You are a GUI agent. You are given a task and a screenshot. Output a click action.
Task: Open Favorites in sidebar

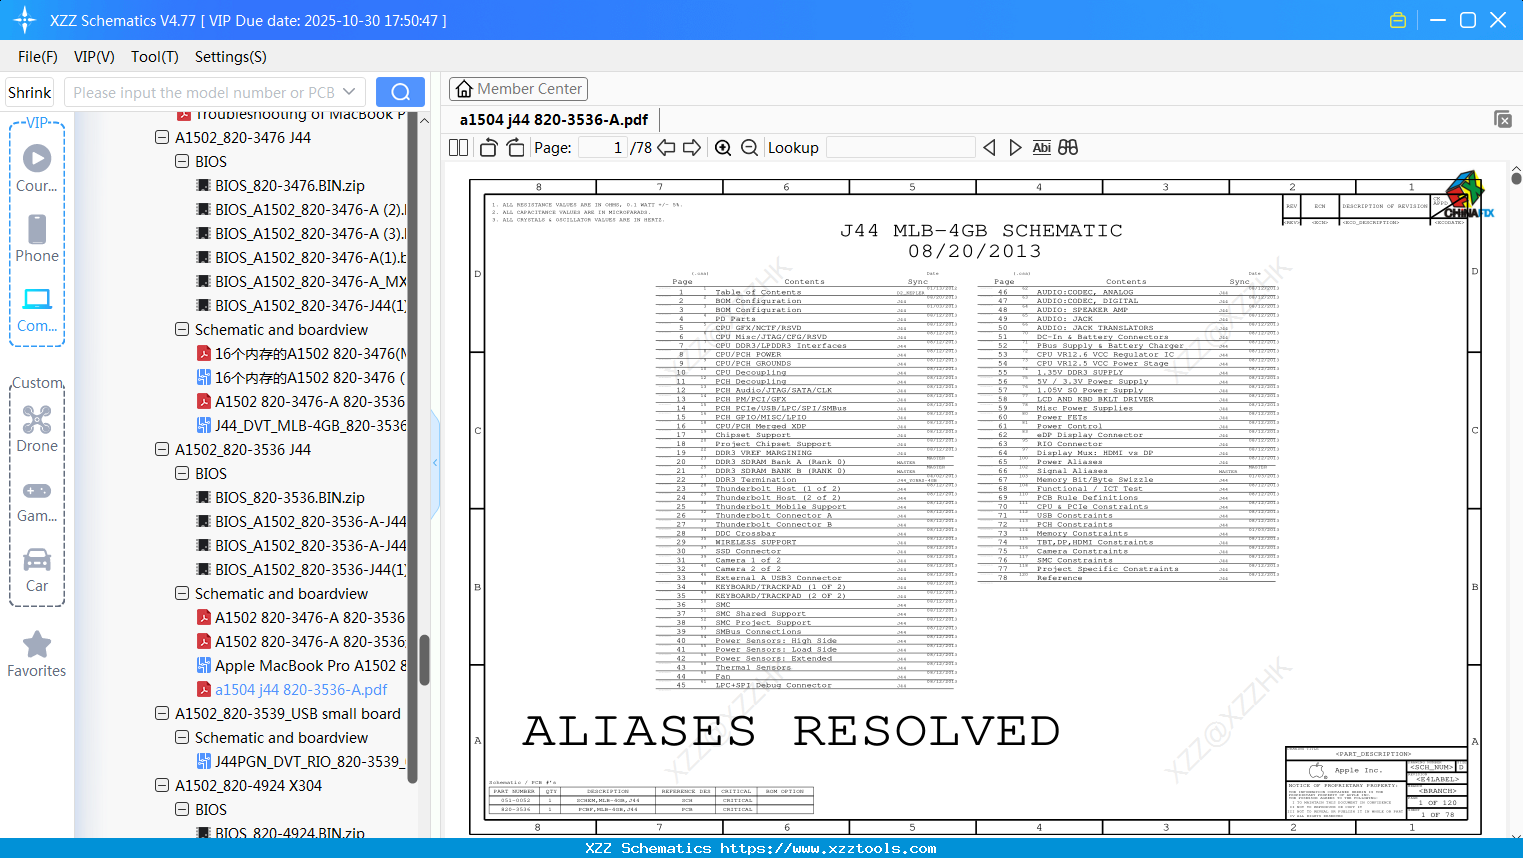point(37,655)
